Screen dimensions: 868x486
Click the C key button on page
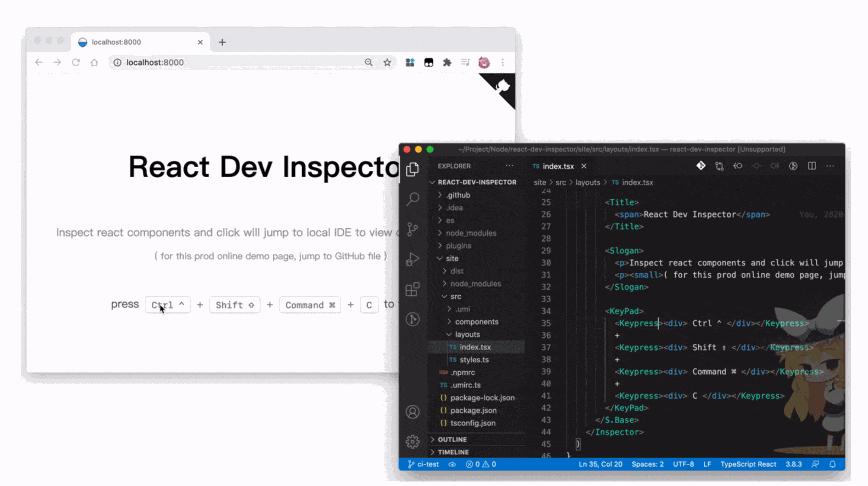click(369, 304)
